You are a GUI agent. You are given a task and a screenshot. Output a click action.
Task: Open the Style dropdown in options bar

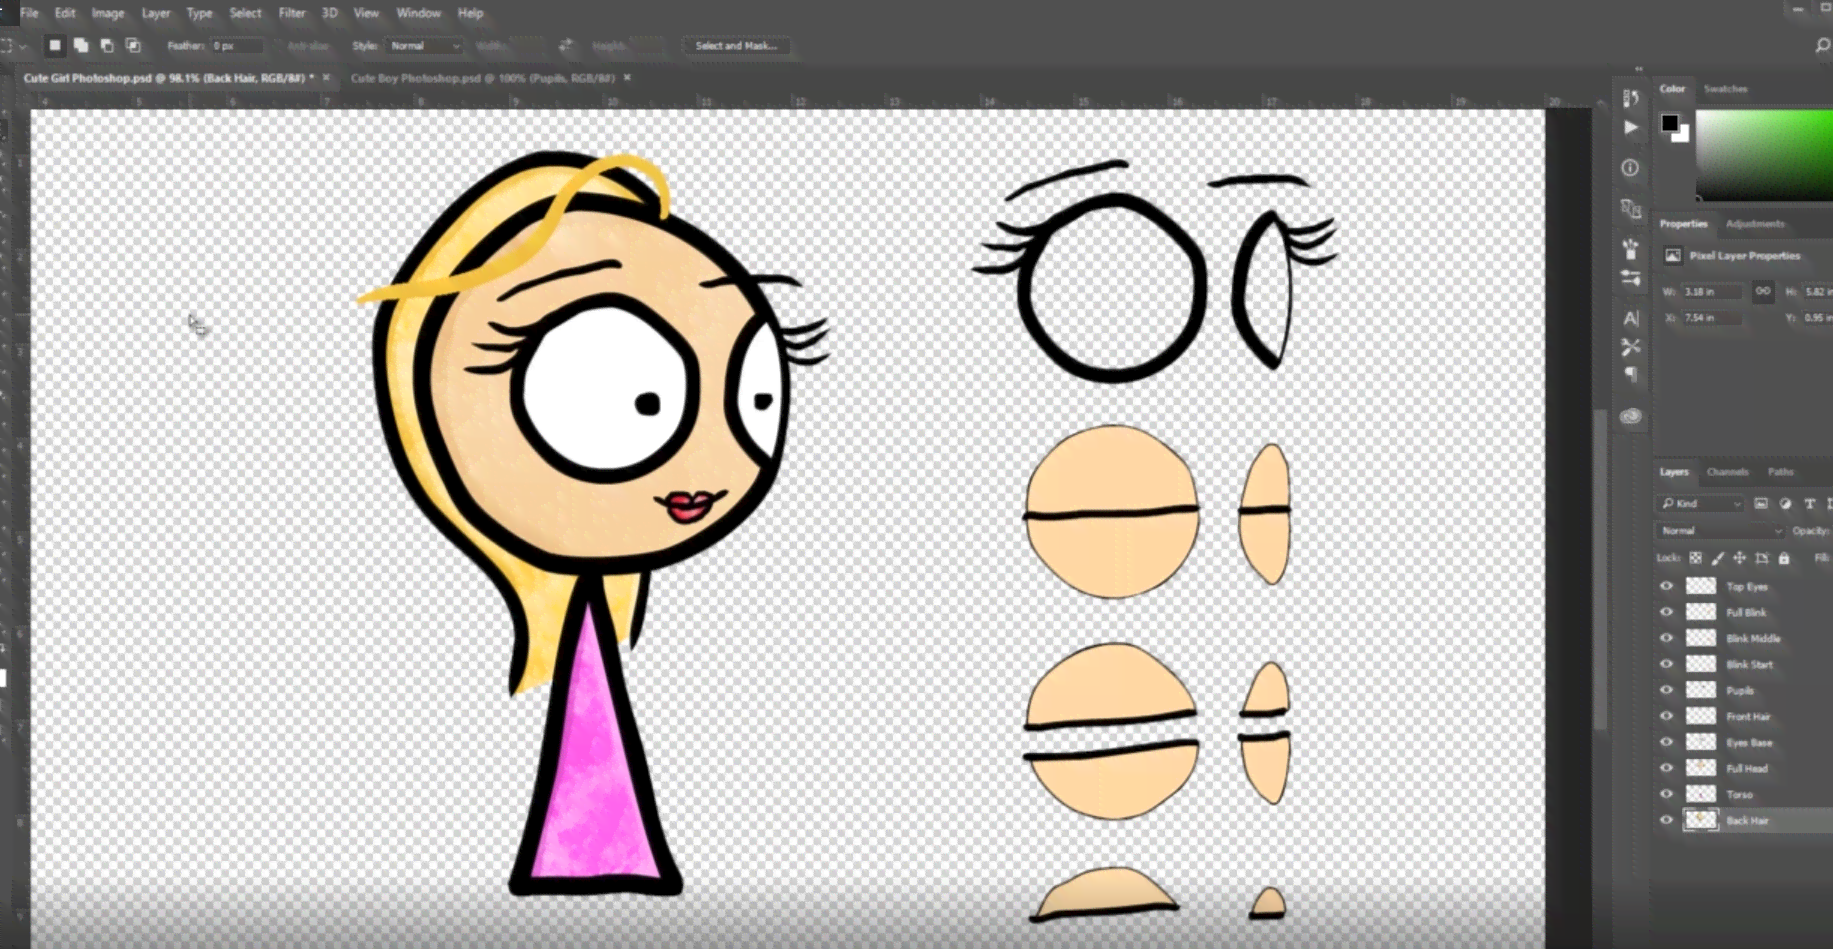pyautogui.click(x=424, y=46)
